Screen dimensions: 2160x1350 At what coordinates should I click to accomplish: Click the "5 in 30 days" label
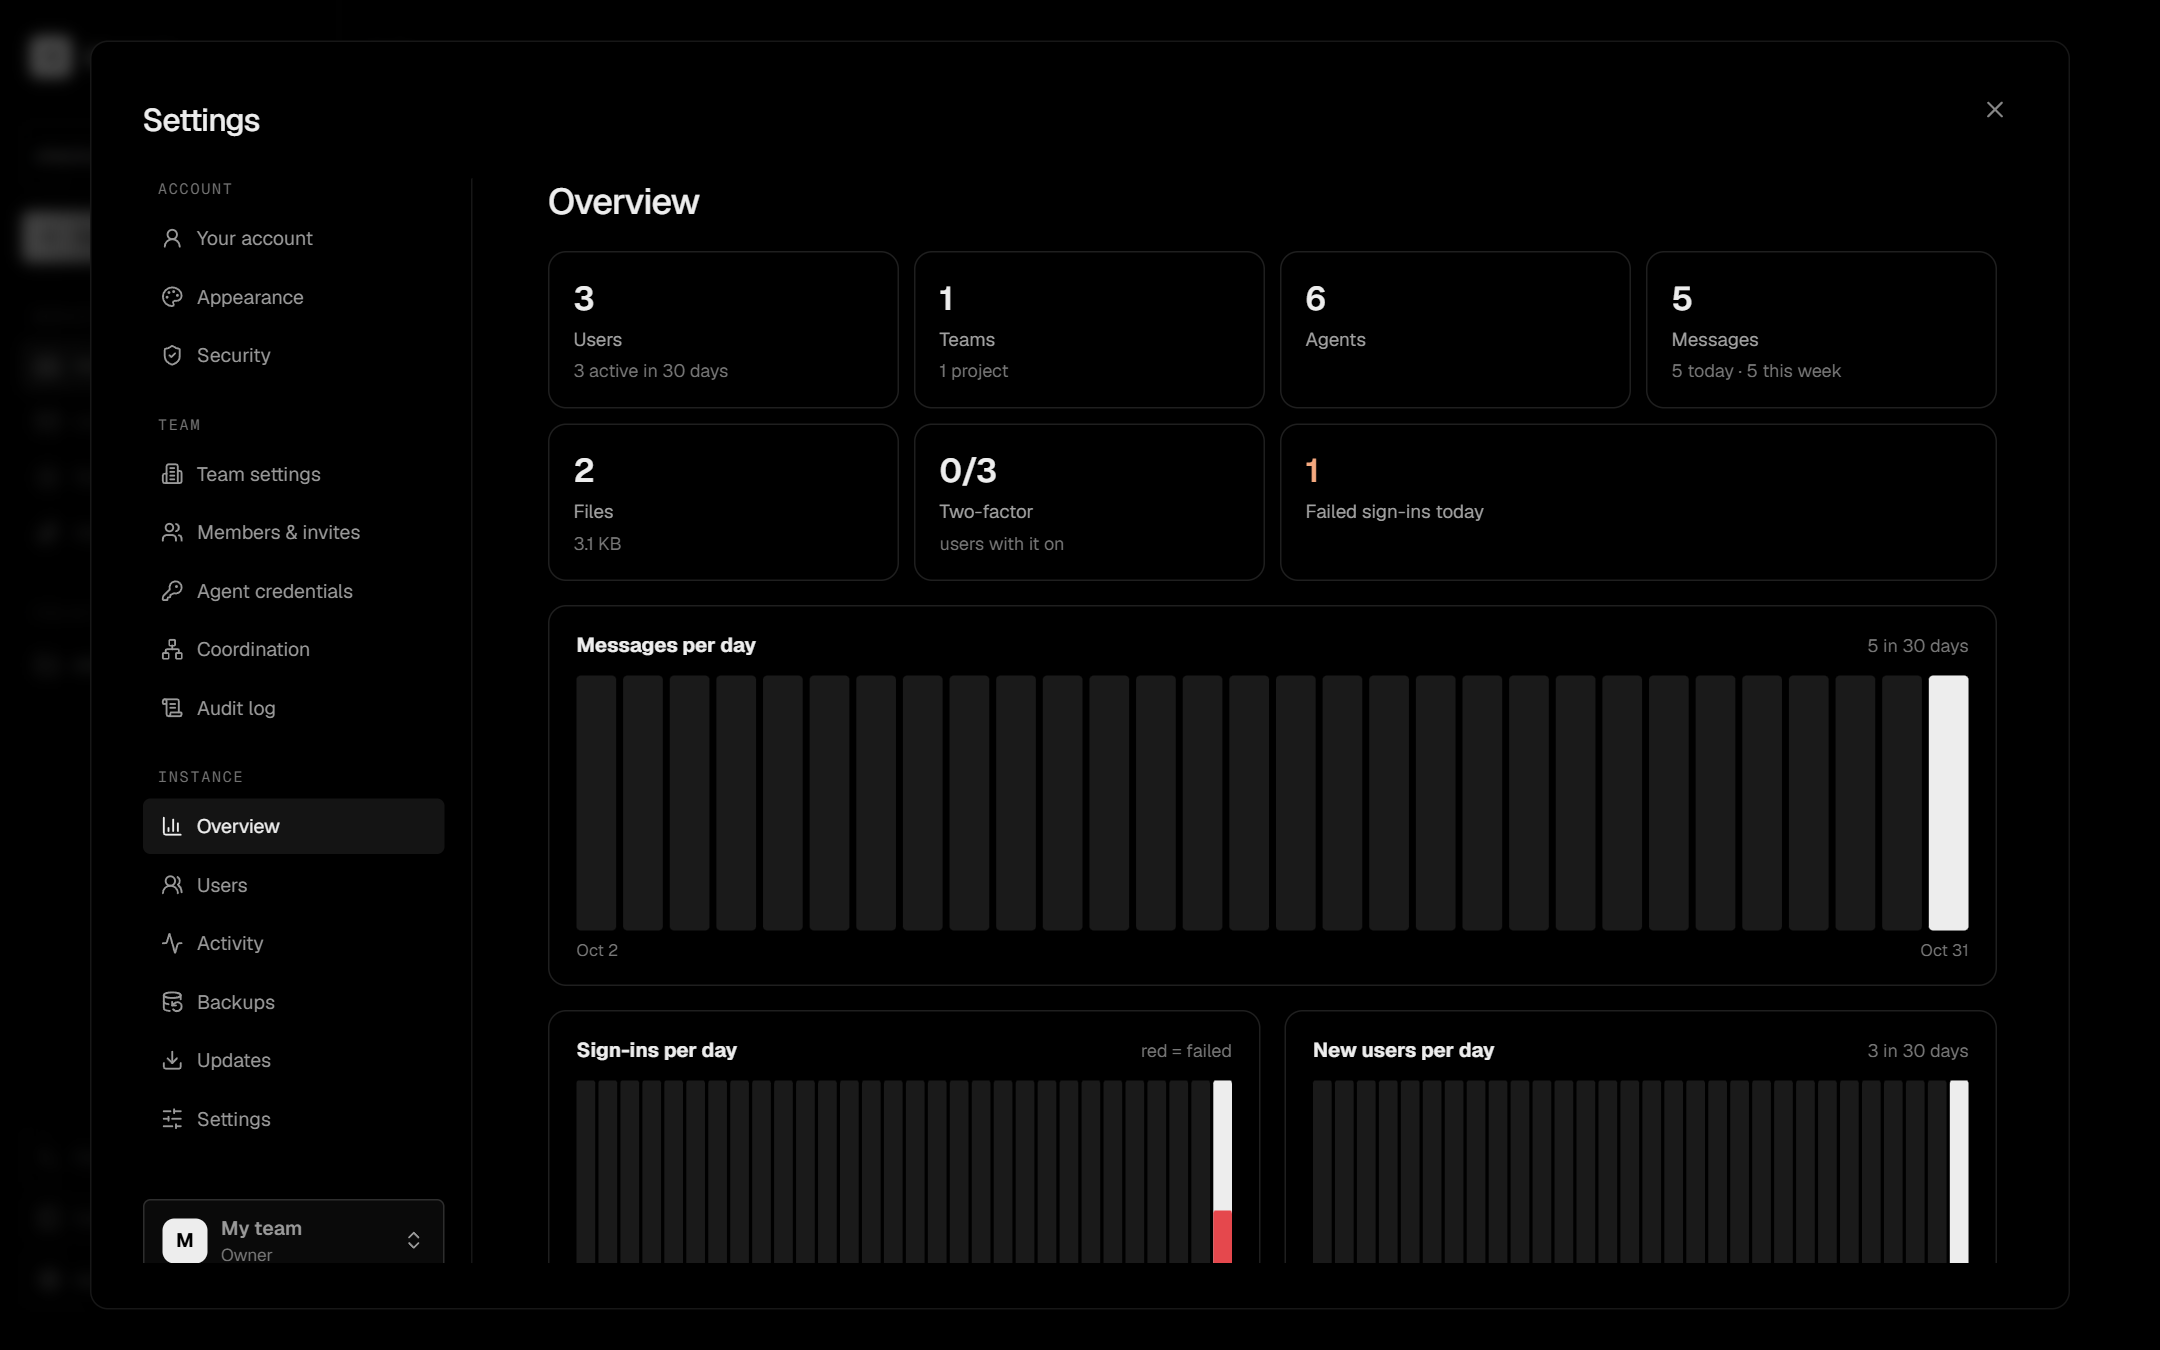pos(1917,646)
